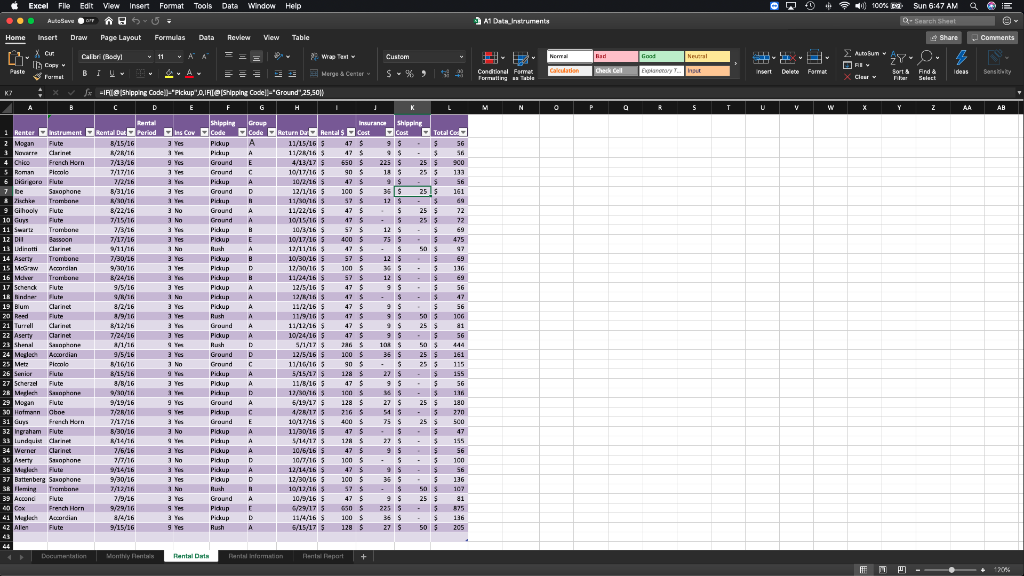Click the Save icon in title bar
The width and height of the screenshot is (1024, 576).
click(122, 21)
